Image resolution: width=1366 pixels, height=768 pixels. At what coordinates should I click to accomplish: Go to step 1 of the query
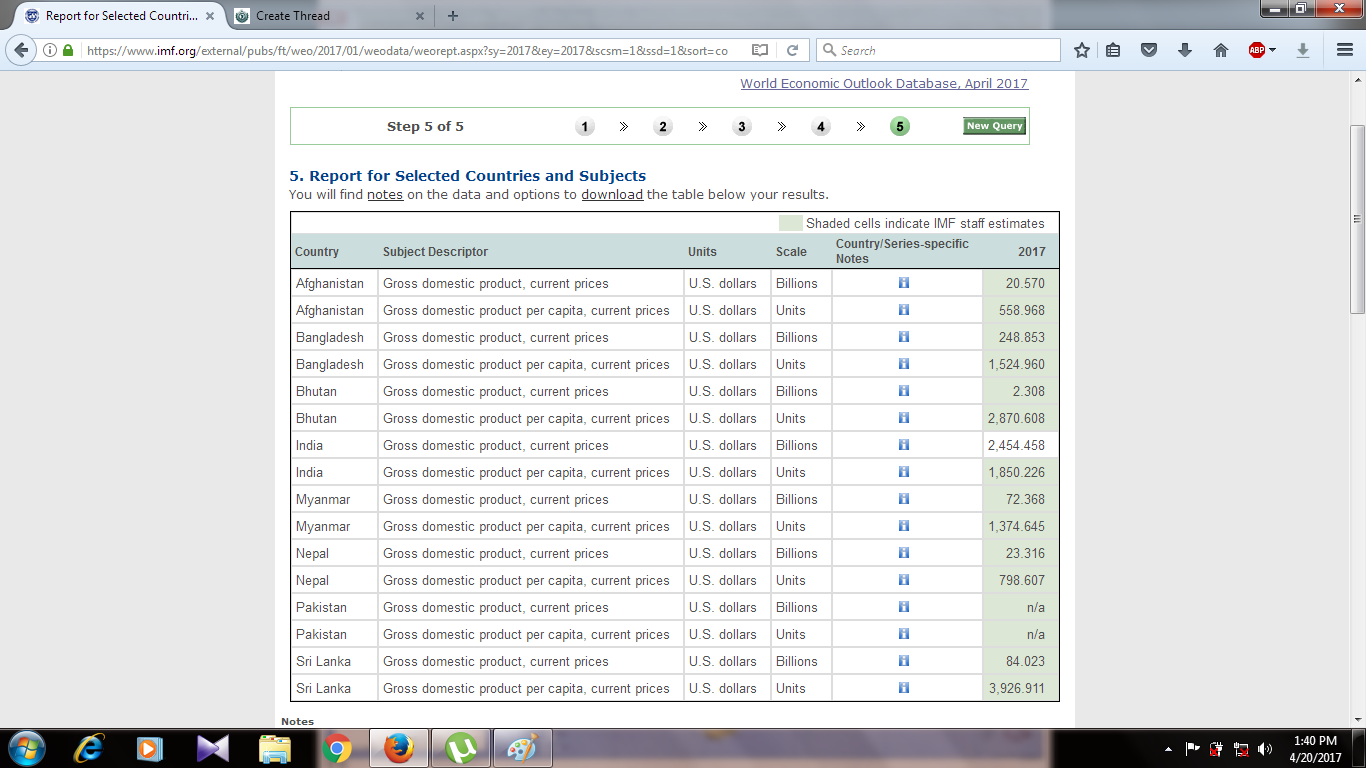[585, 127]
